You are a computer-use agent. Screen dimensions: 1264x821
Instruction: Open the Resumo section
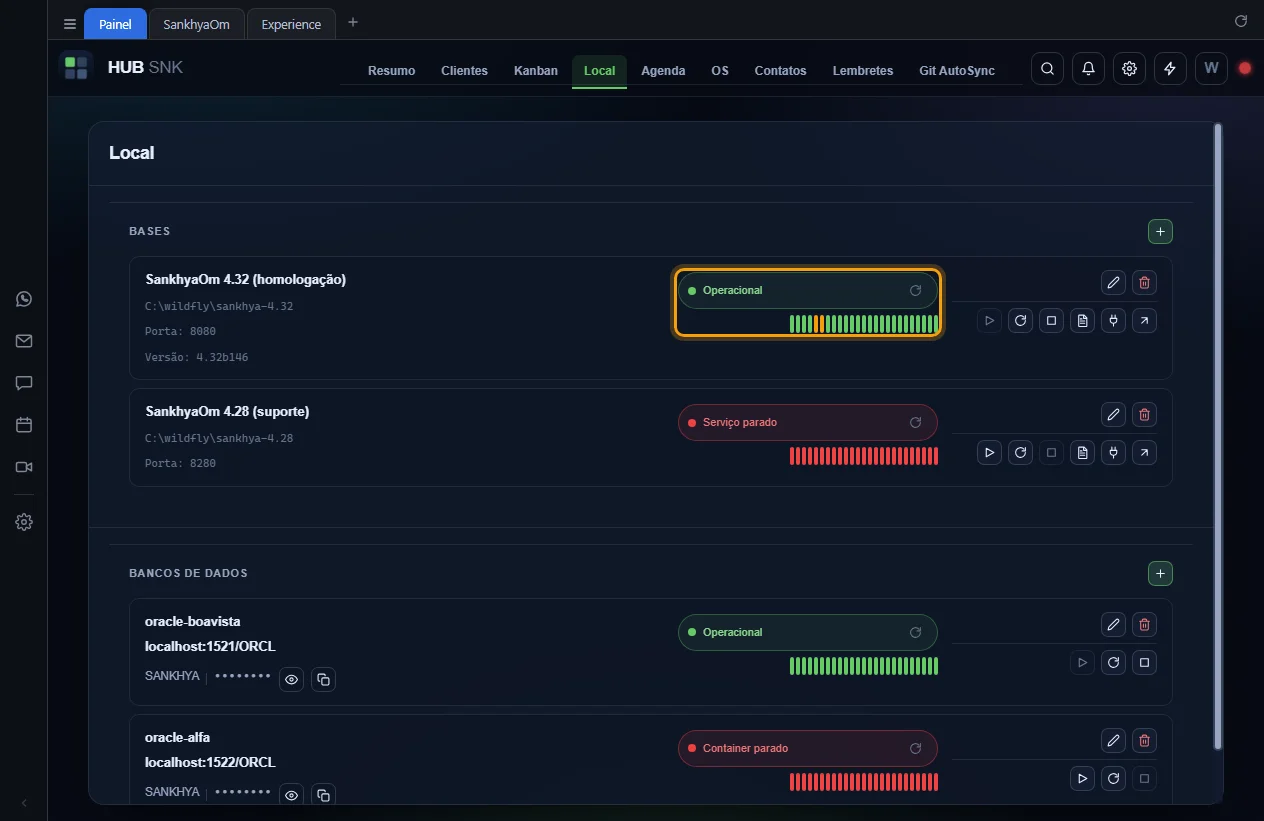391,71
